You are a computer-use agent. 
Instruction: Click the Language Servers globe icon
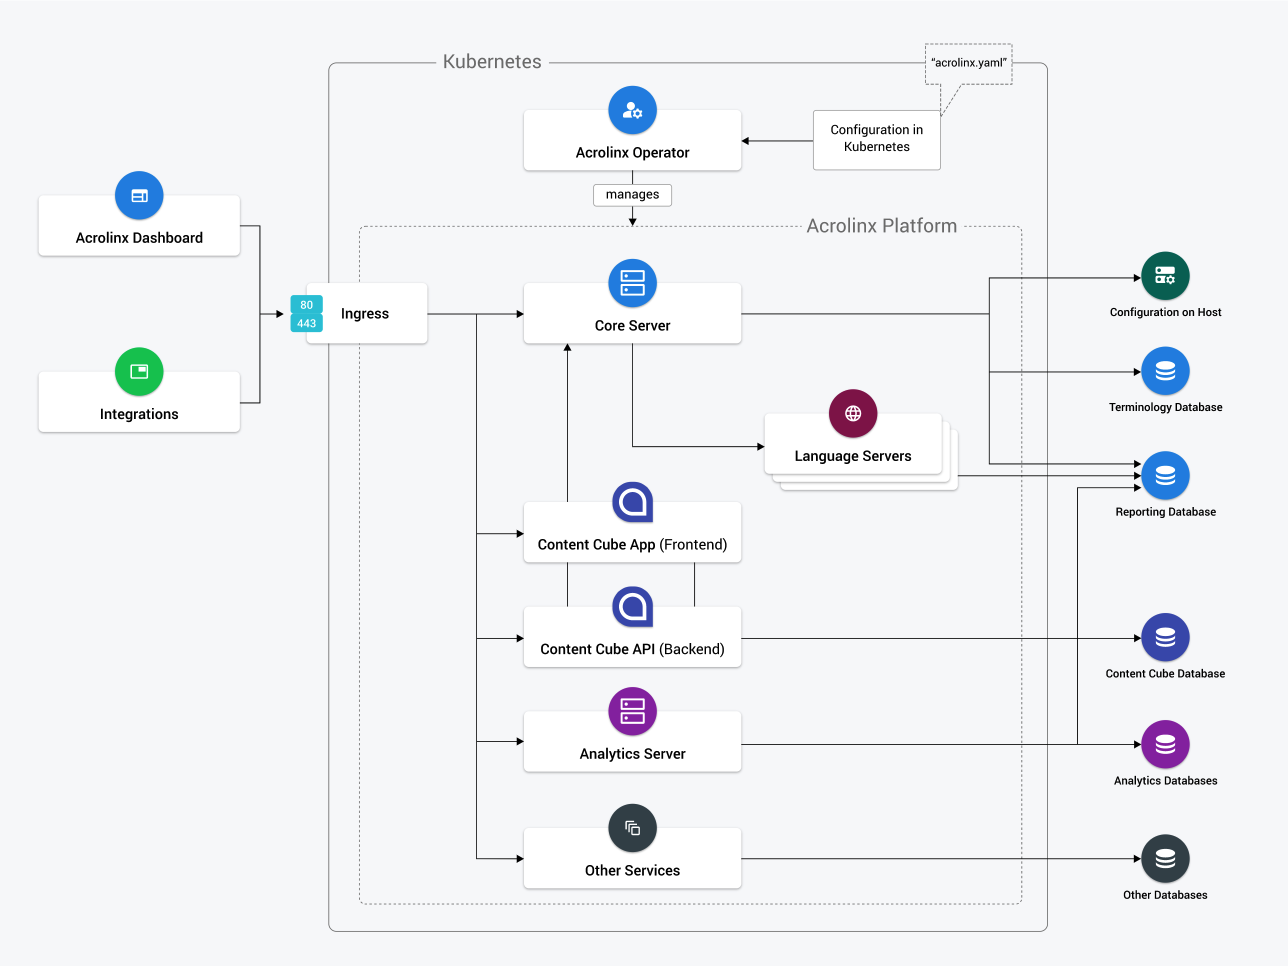[853, 413]
